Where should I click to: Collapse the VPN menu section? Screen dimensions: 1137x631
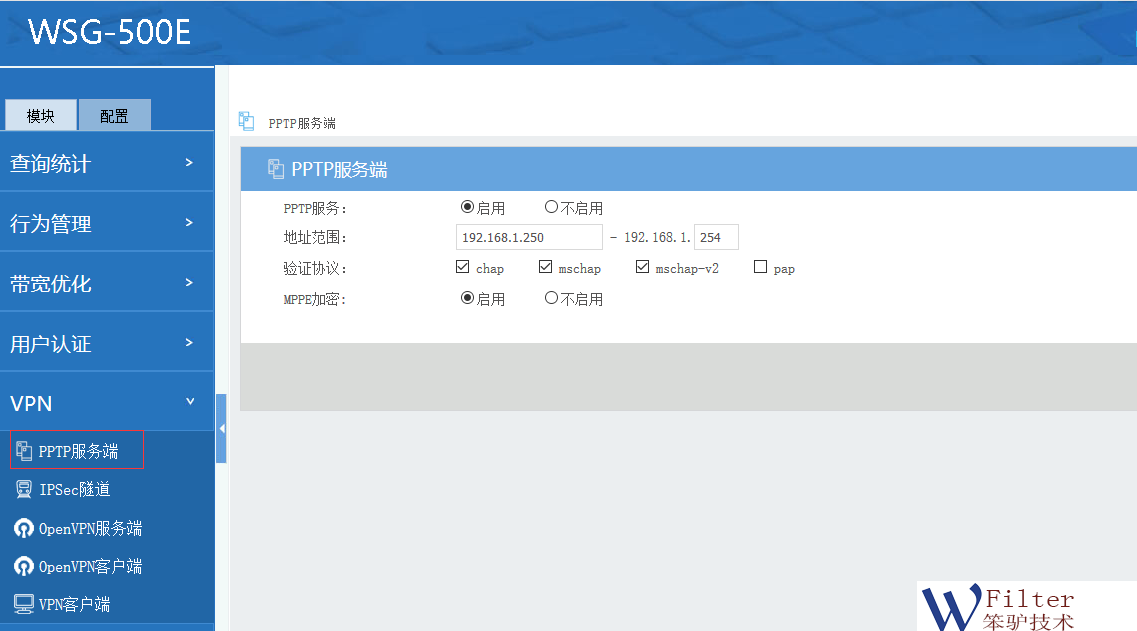pos(106,403)
